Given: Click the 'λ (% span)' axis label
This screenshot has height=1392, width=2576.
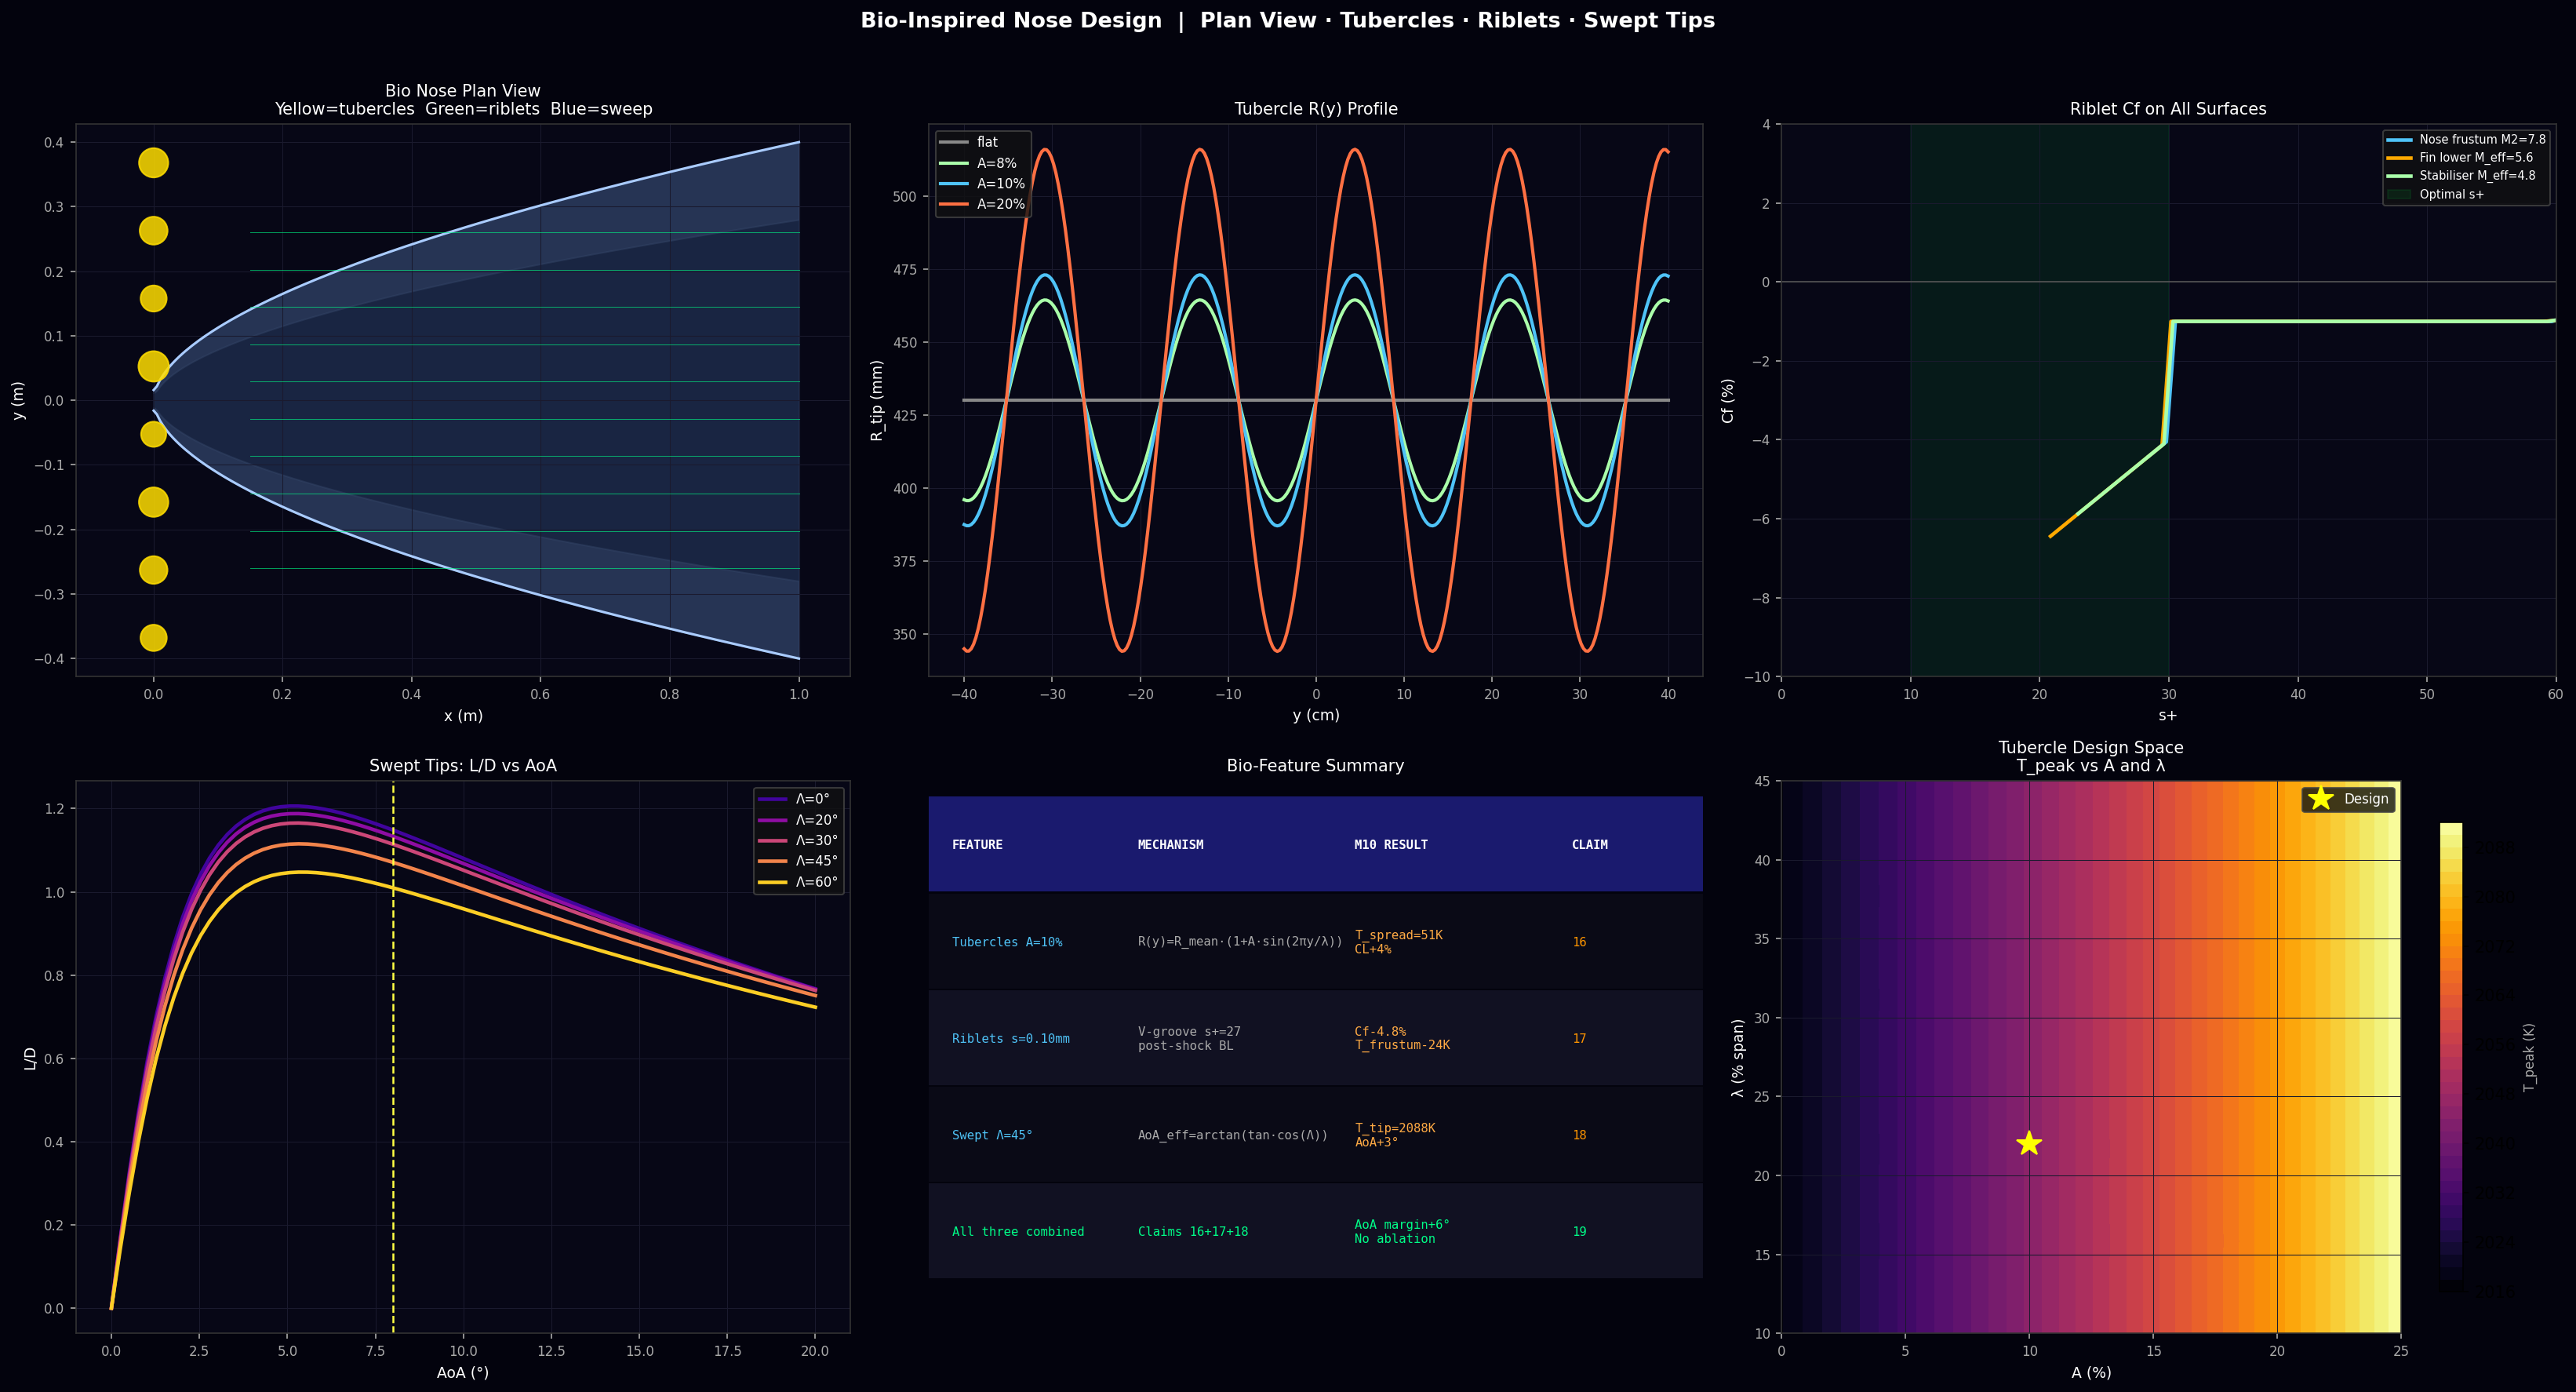Looking at the screenshot, I should pyautogui.click(x=1738, y=1058).
